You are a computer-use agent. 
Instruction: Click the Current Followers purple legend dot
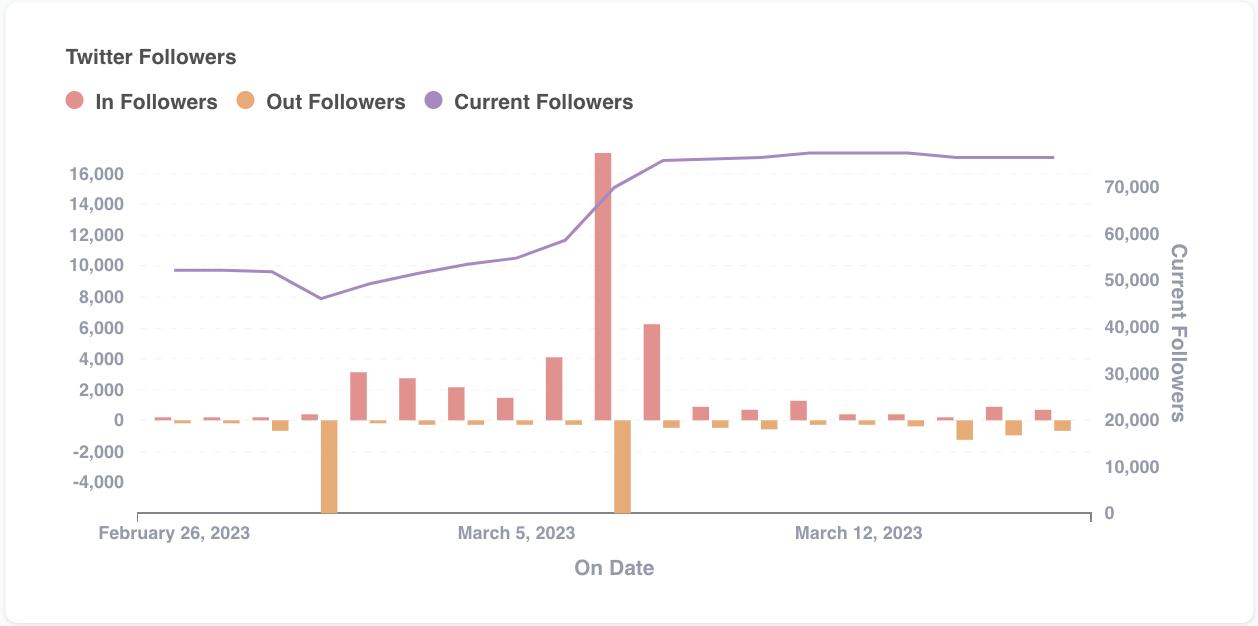(433, 101)
